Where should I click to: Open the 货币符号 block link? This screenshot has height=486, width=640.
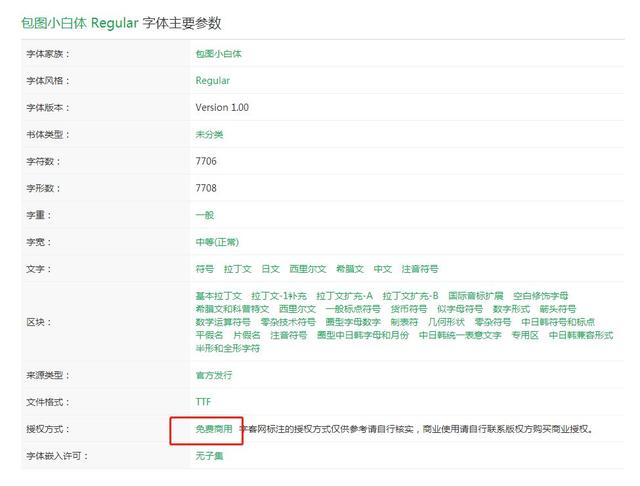[409, 309]
